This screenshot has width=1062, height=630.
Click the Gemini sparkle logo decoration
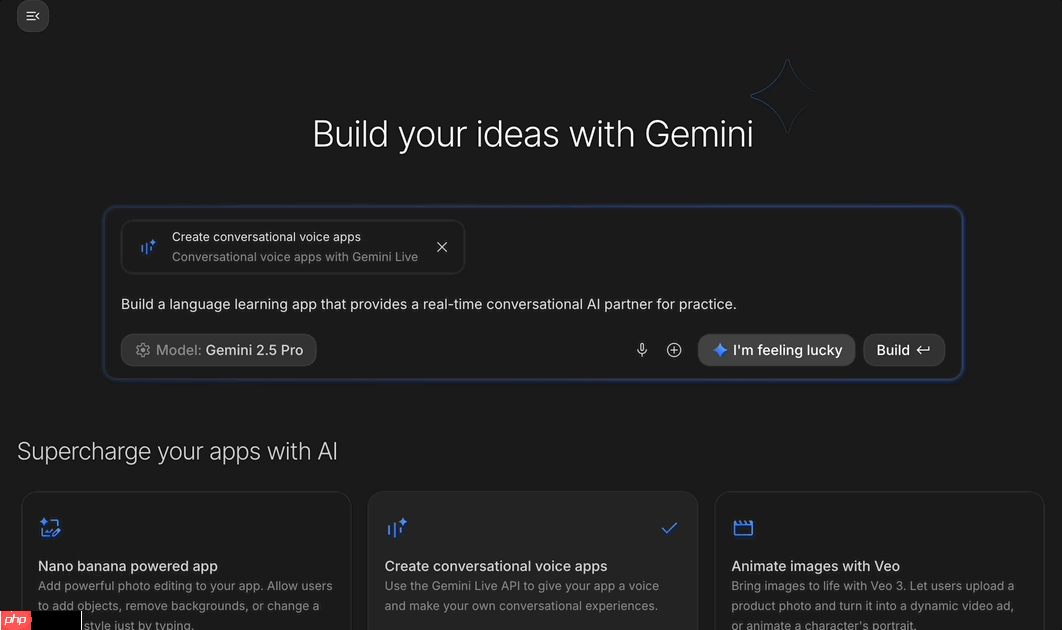786,95
